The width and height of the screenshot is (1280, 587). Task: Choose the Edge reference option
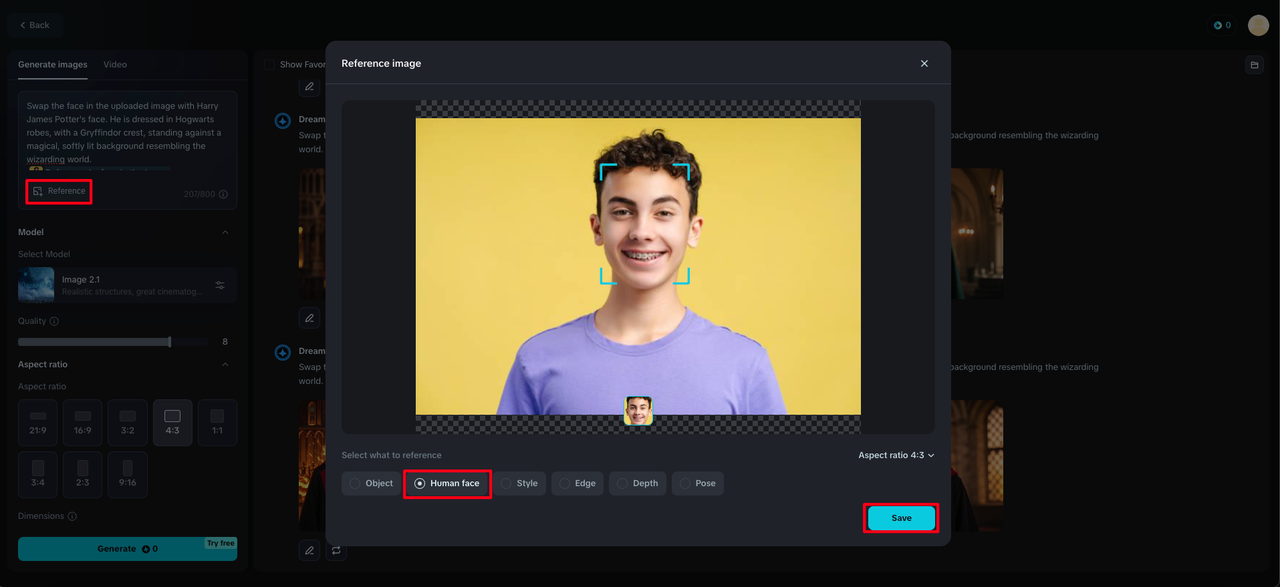[x=577, y=483]
